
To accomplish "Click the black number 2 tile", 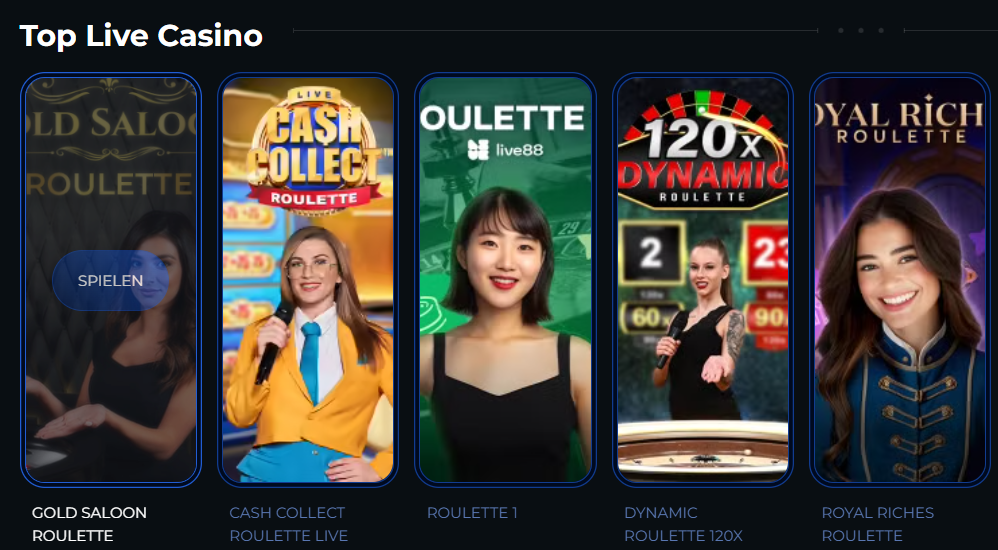I will click(x=652, y=254).
